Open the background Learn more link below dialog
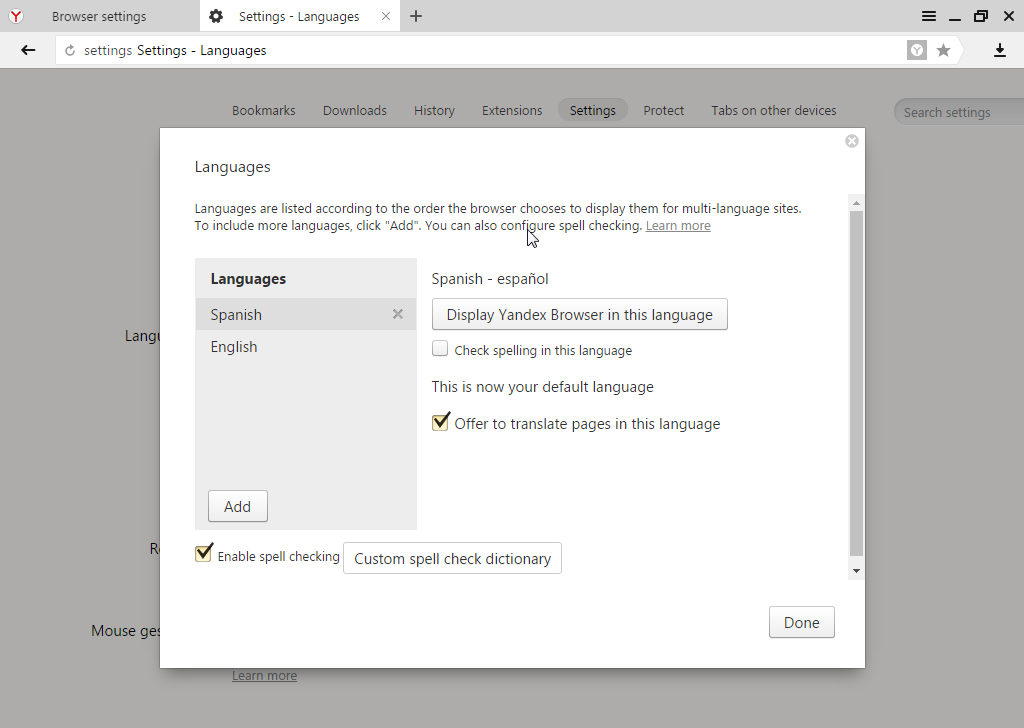1024x728 pixels. point(264,676)
